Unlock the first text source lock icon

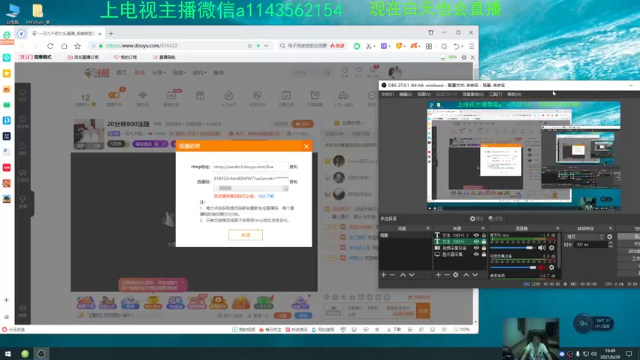click(484, 235)
